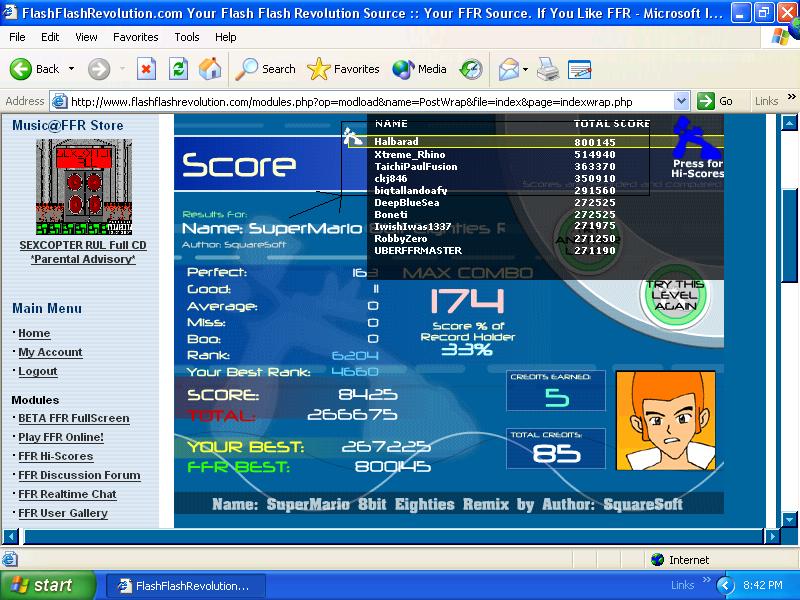This screenshot has height=600, width=800.
Task: Click Play FFR Online! link
Action: [61, 437]
